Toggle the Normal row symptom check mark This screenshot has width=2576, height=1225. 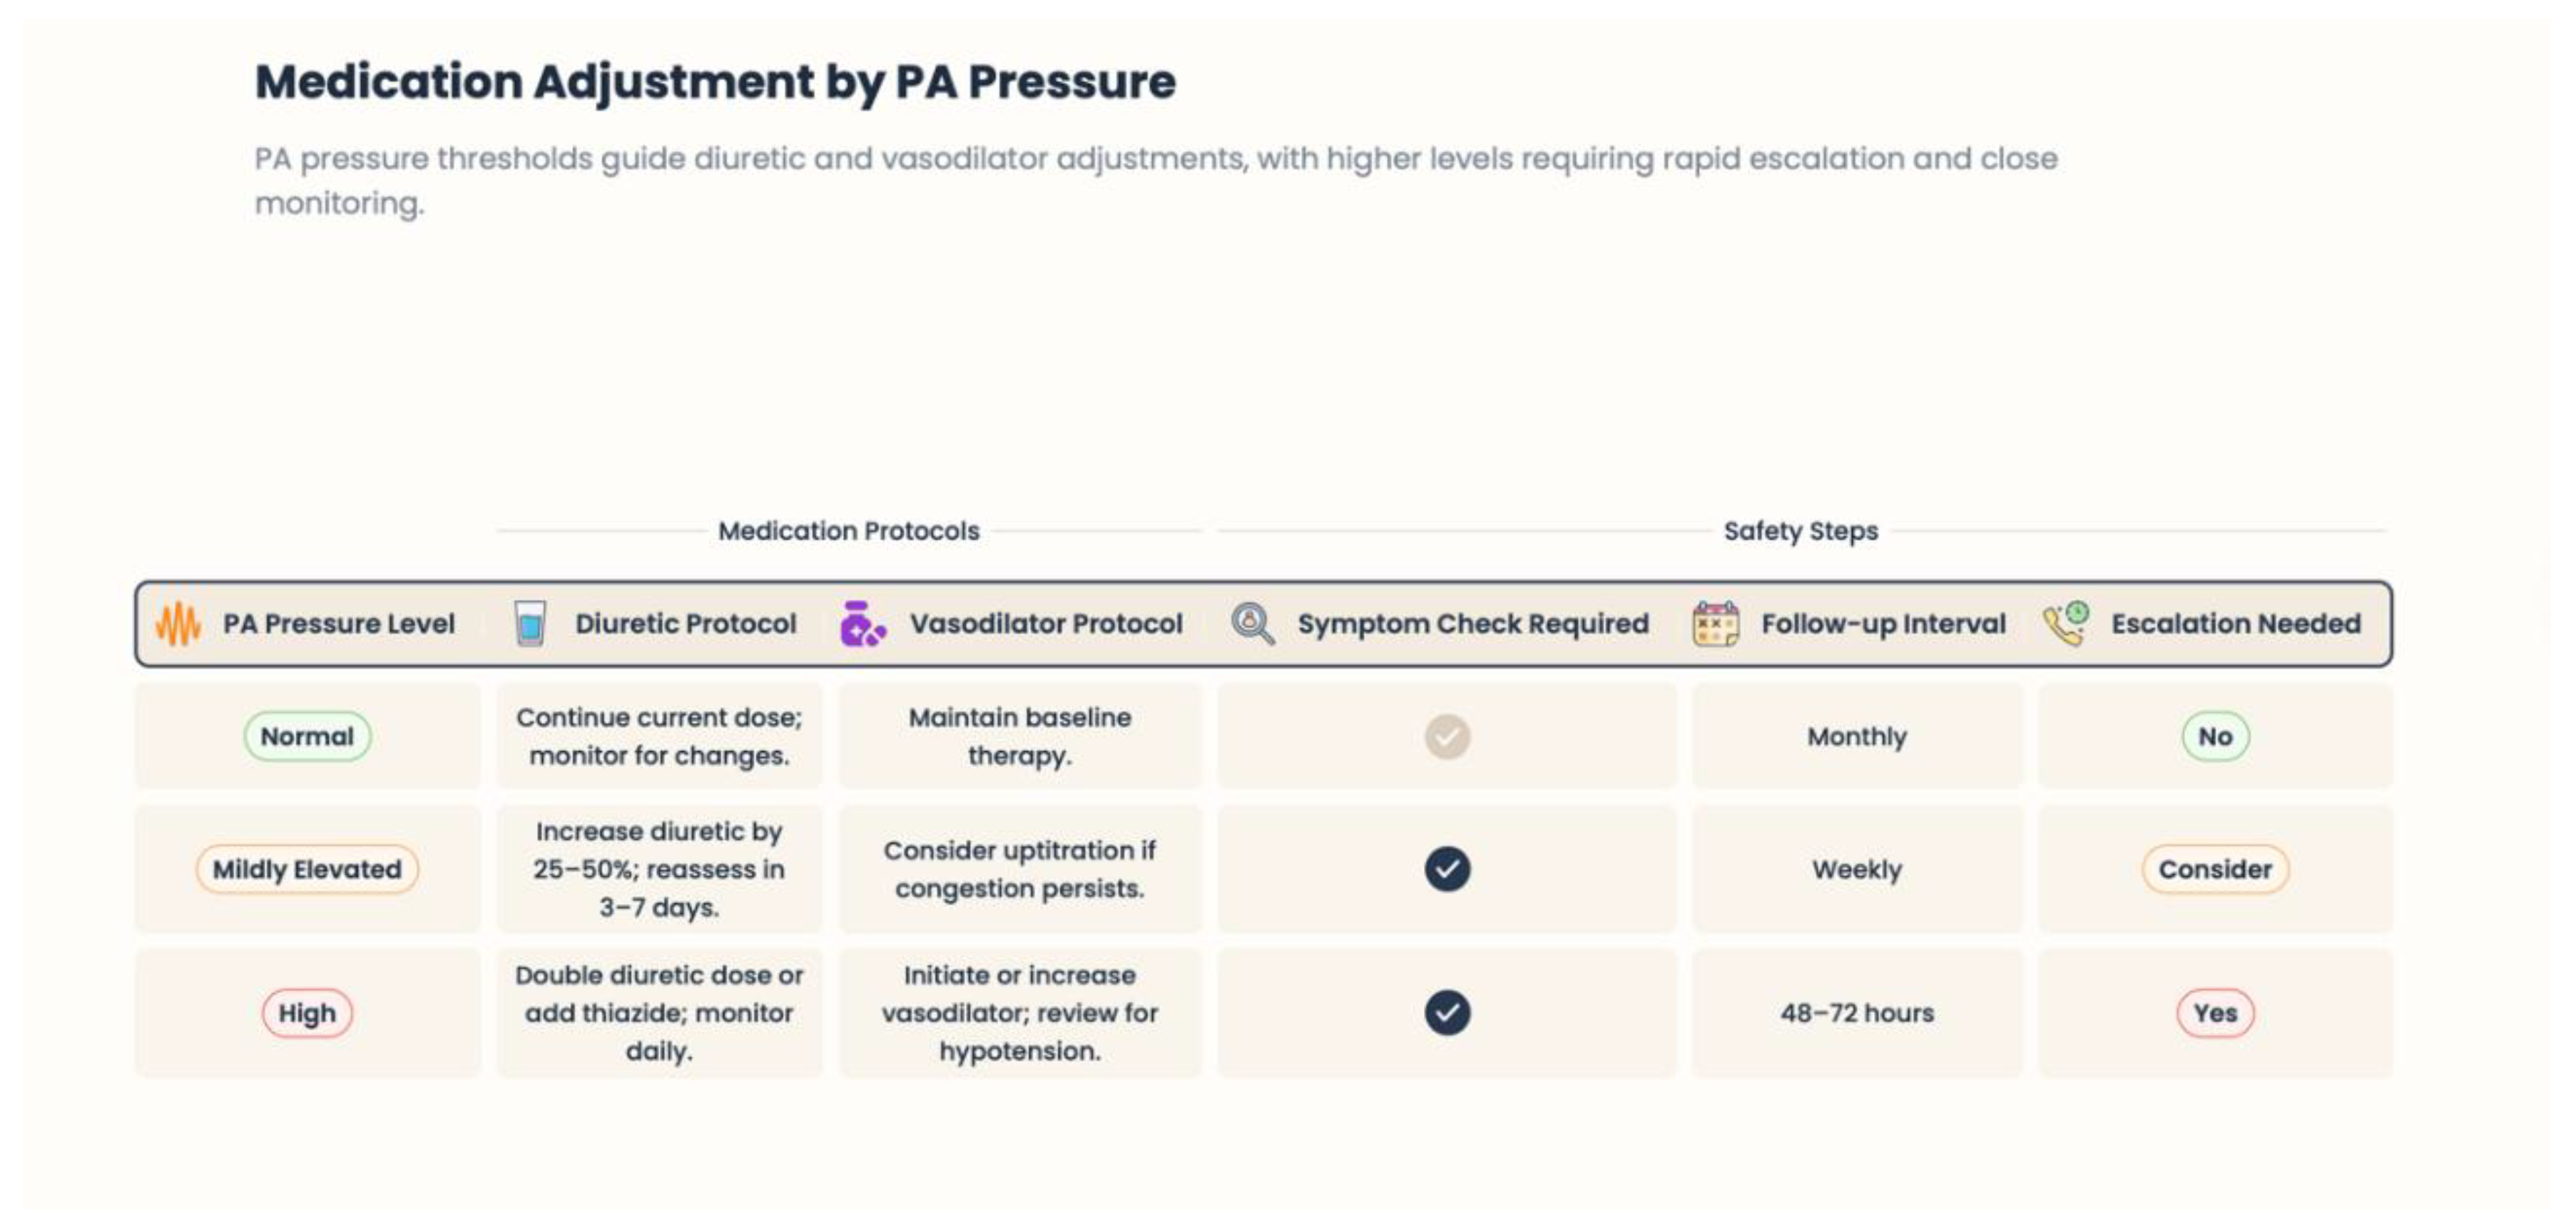1447,737
